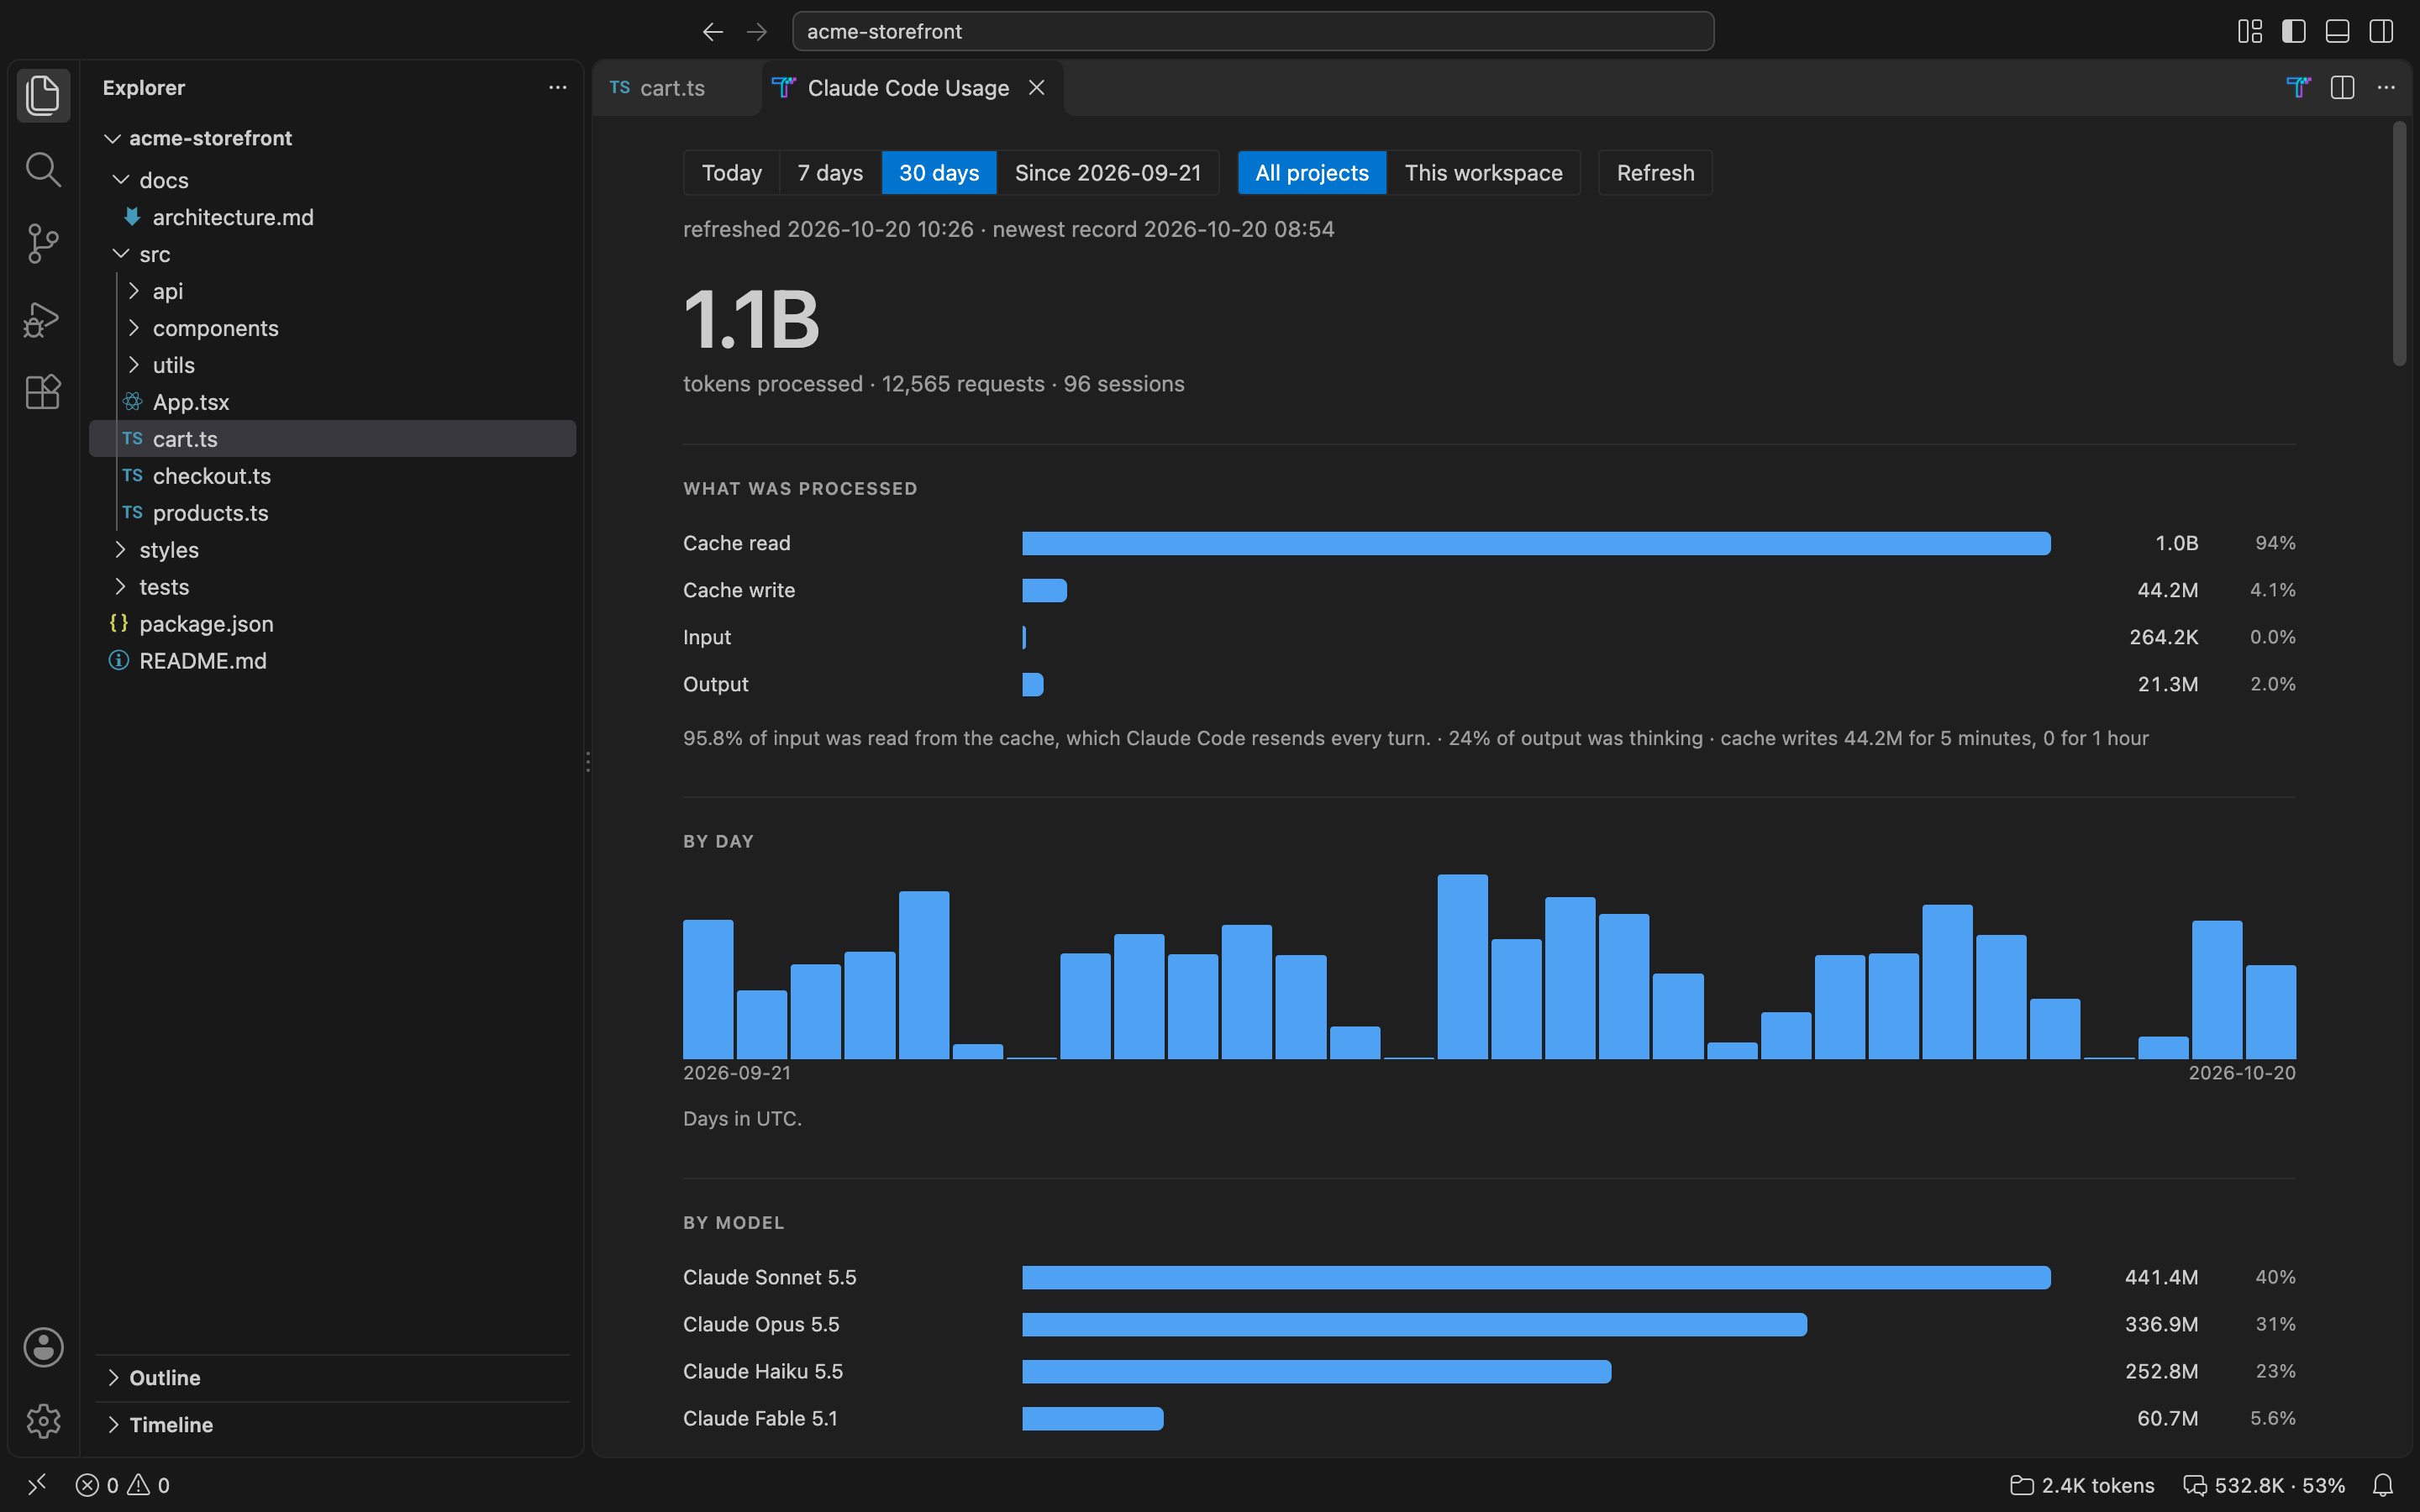2420x1512 pixels.
Task: Select the Claude Code Usage tab
Action: 912,88
